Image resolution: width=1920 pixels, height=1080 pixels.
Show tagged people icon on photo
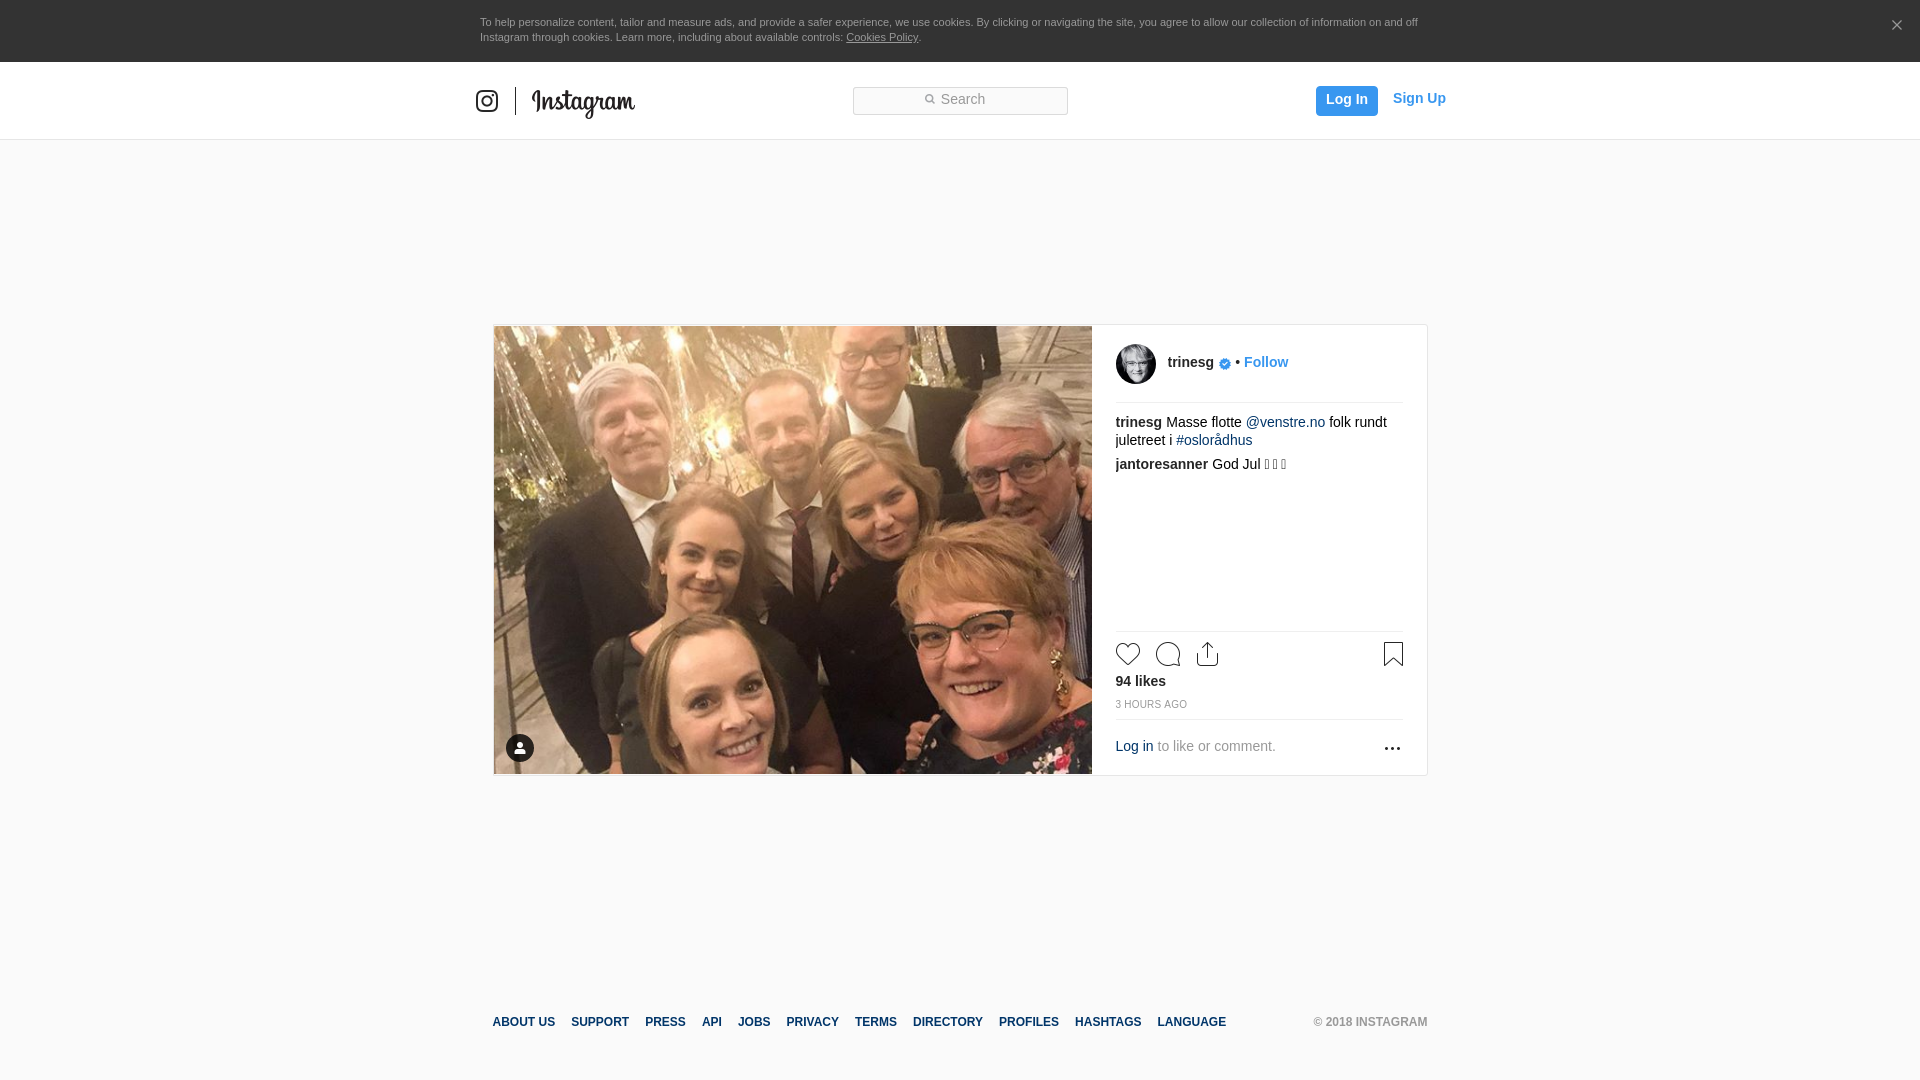[520, 748]
